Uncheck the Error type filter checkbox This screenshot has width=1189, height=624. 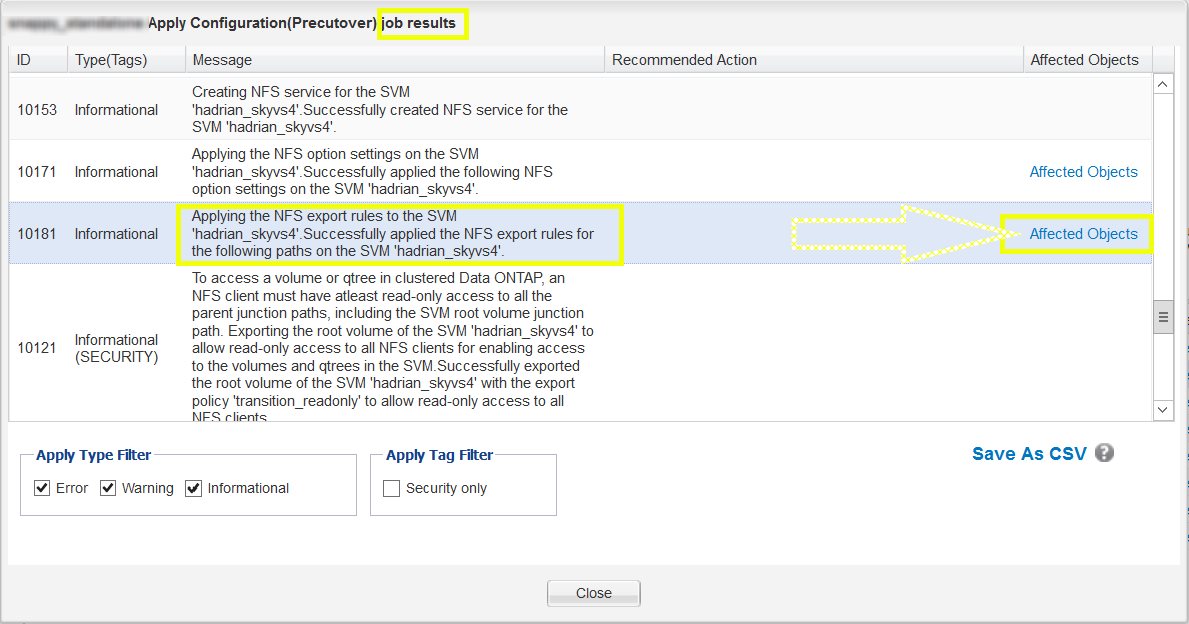[42, 488]
